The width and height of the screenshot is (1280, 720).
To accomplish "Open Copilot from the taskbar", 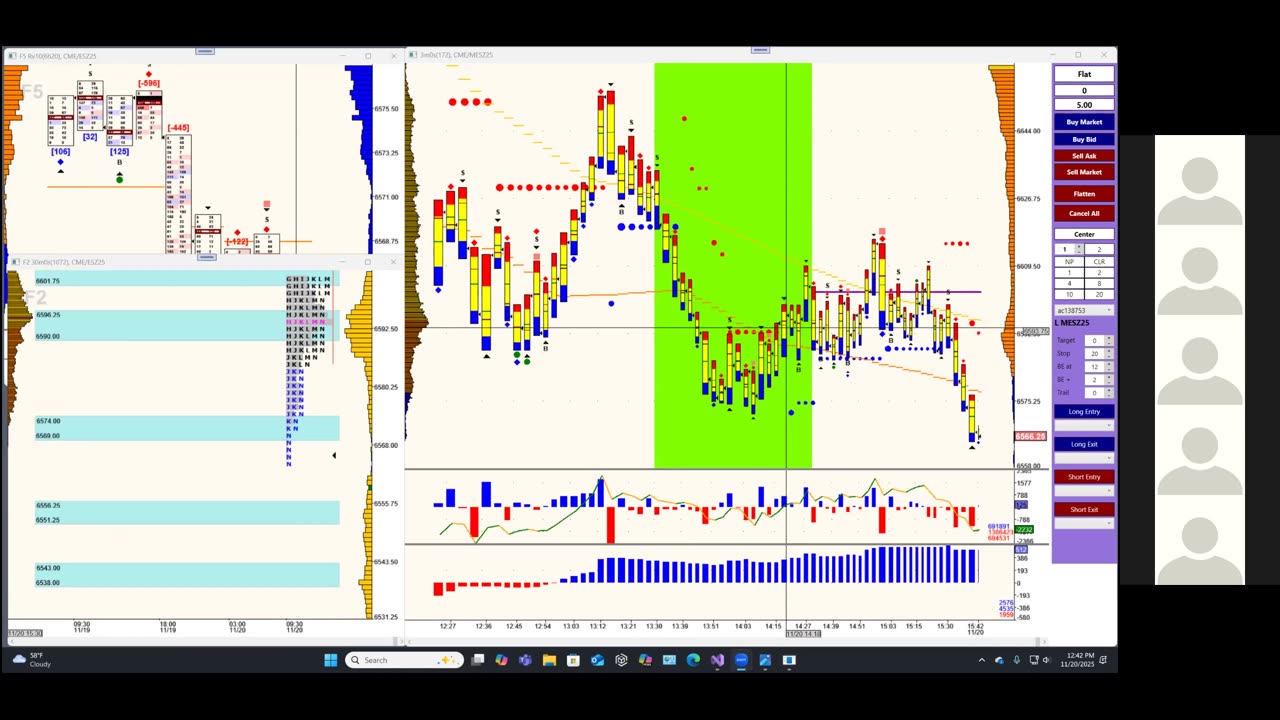I will tap(501, 660).
